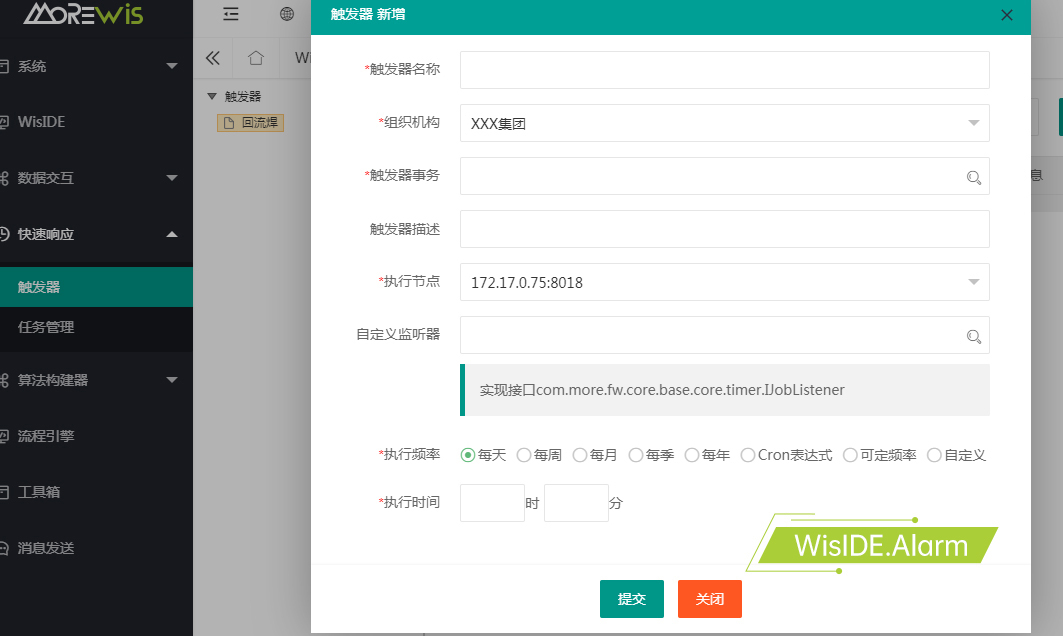Click the orange 关闭 button

(x=709, y=599)
